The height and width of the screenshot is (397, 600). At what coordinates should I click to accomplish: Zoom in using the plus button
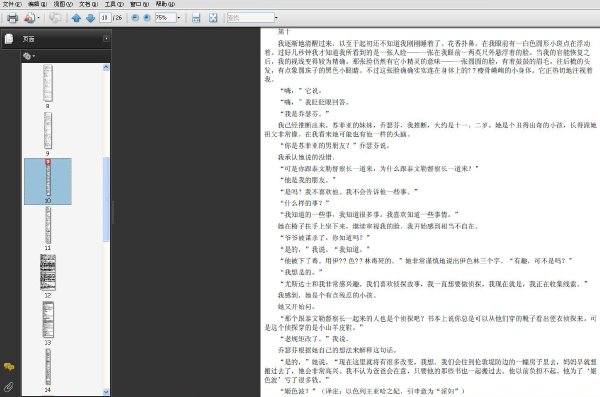pyautogui.click(x=147, y=18)
